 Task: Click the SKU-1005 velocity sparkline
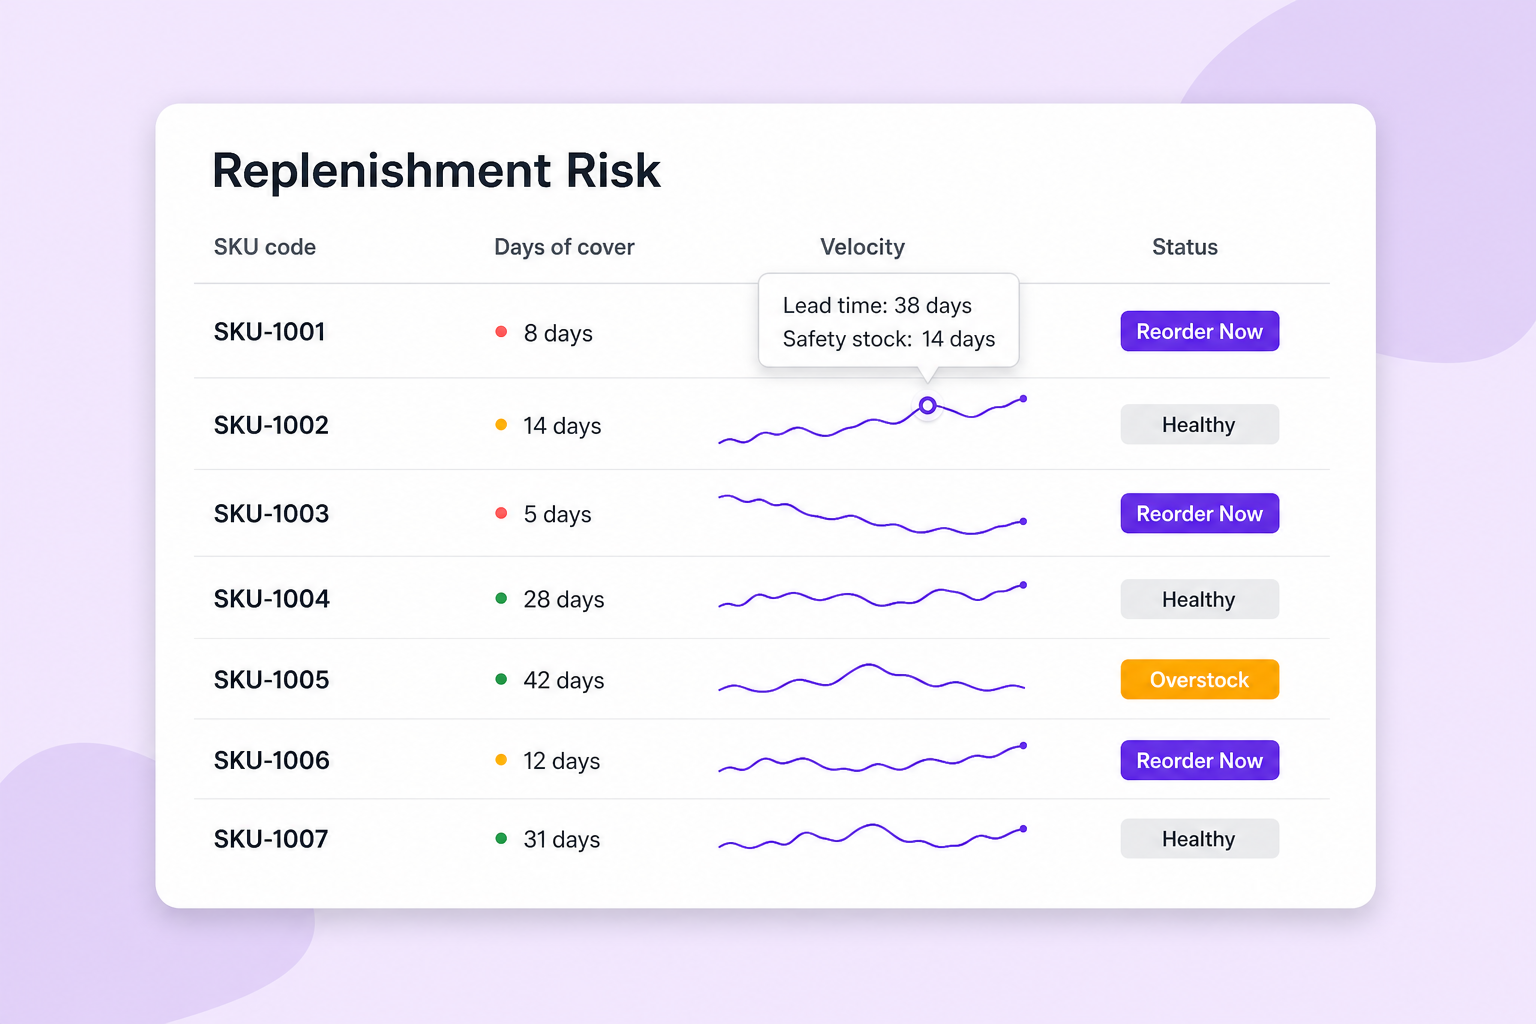872,679
